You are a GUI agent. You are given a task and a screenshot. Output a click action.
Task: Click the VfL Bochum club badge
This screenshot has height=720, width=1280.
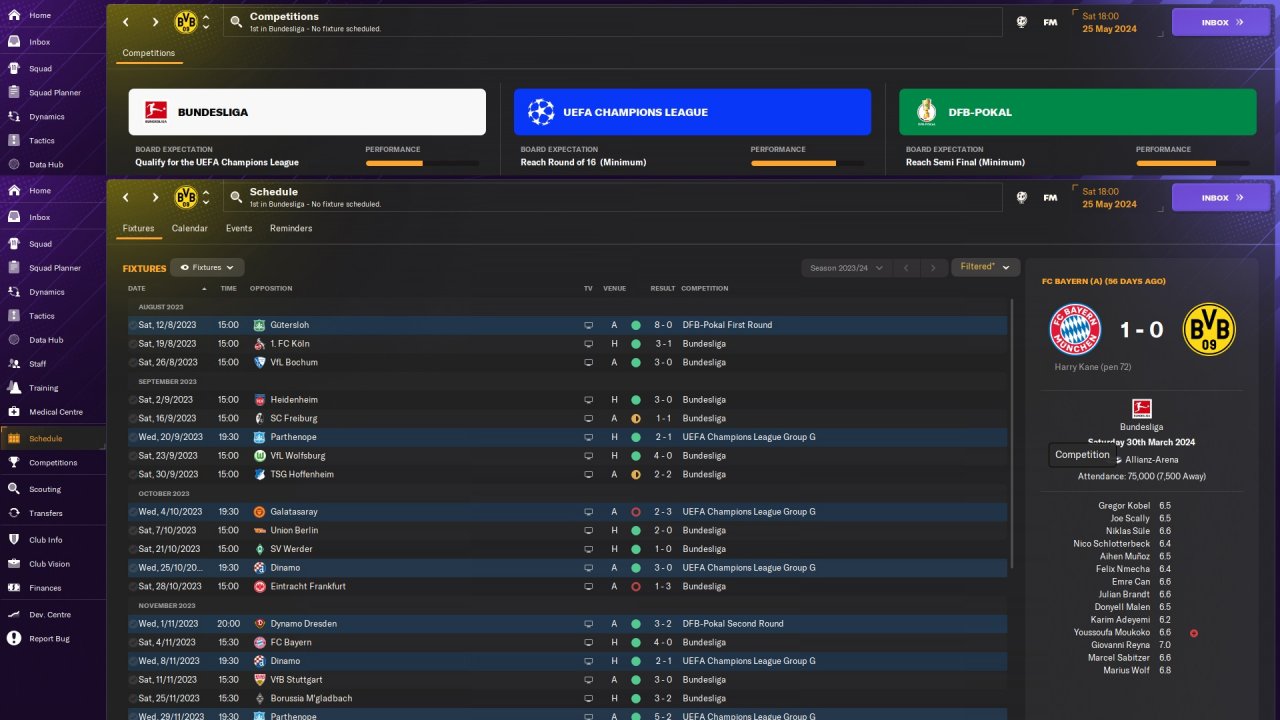(x=259, y=362)
